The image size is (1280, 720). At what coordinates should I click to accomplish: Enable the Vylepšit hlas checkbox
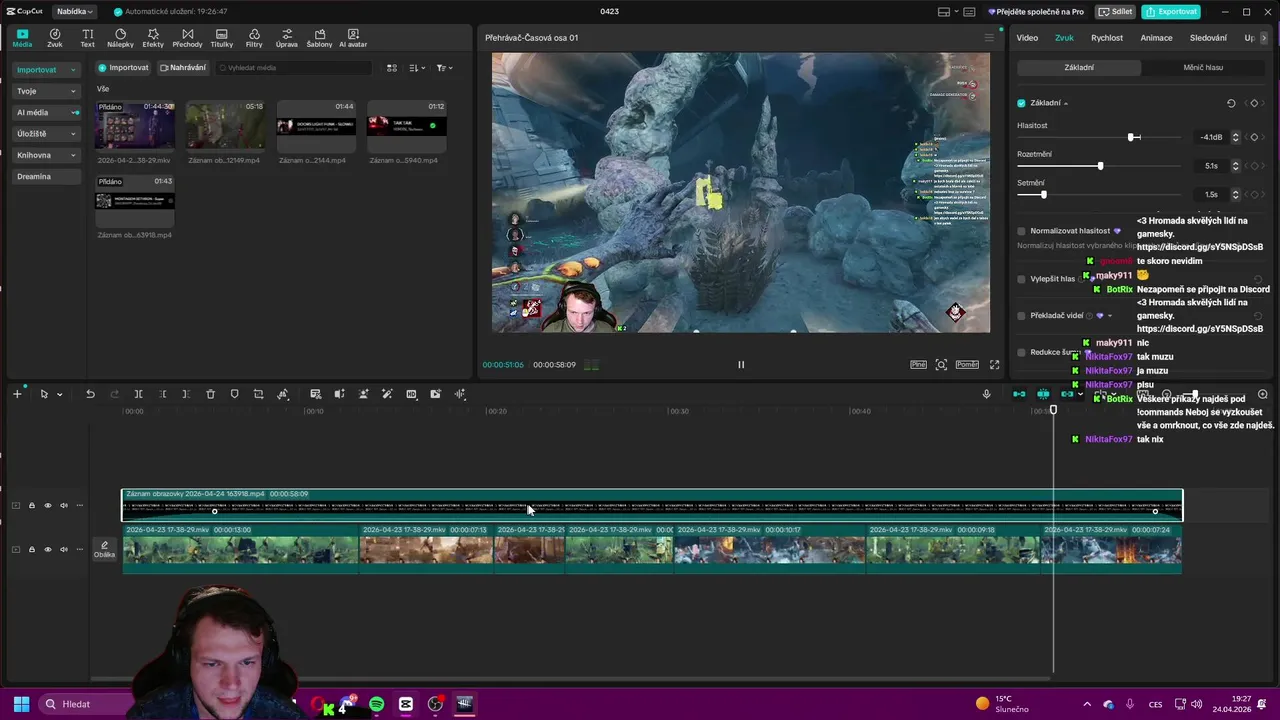coord(1021,279)
